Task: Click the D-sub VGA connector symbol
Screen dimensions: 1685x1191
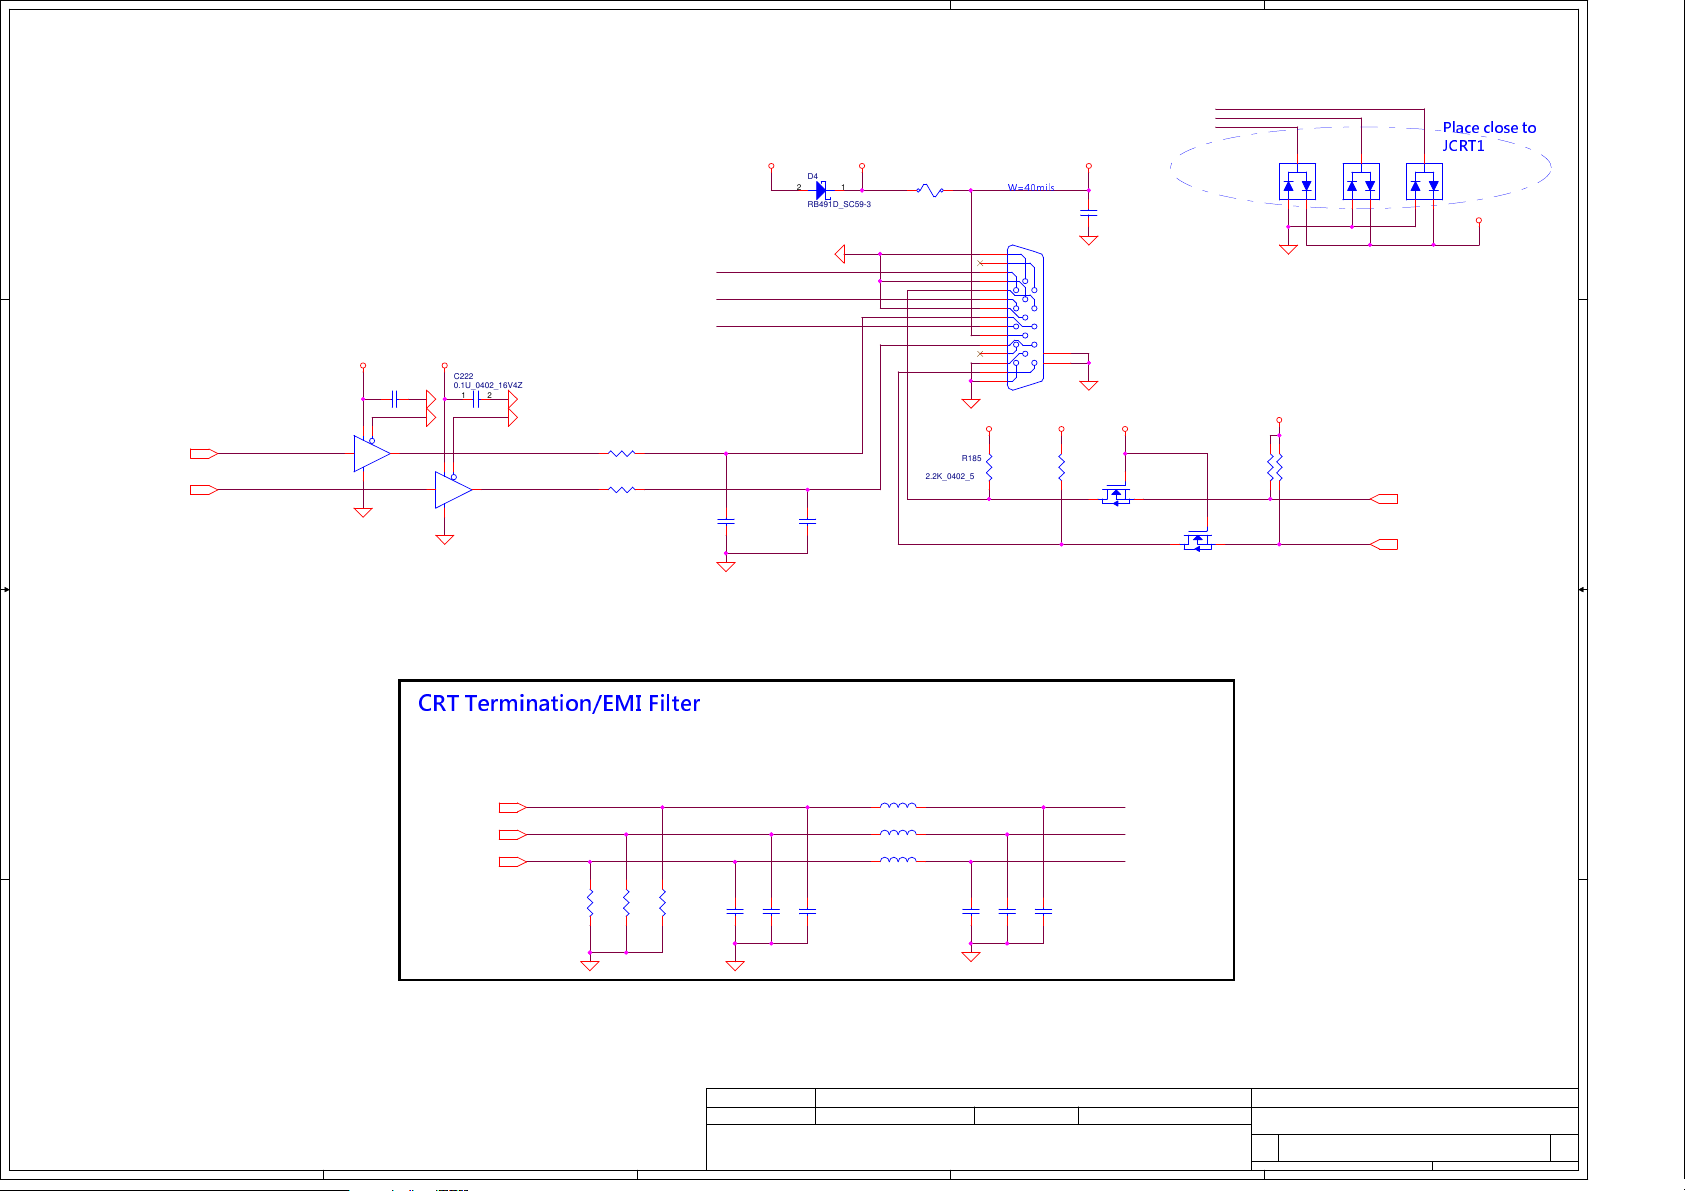Action: coord(1025,317)
